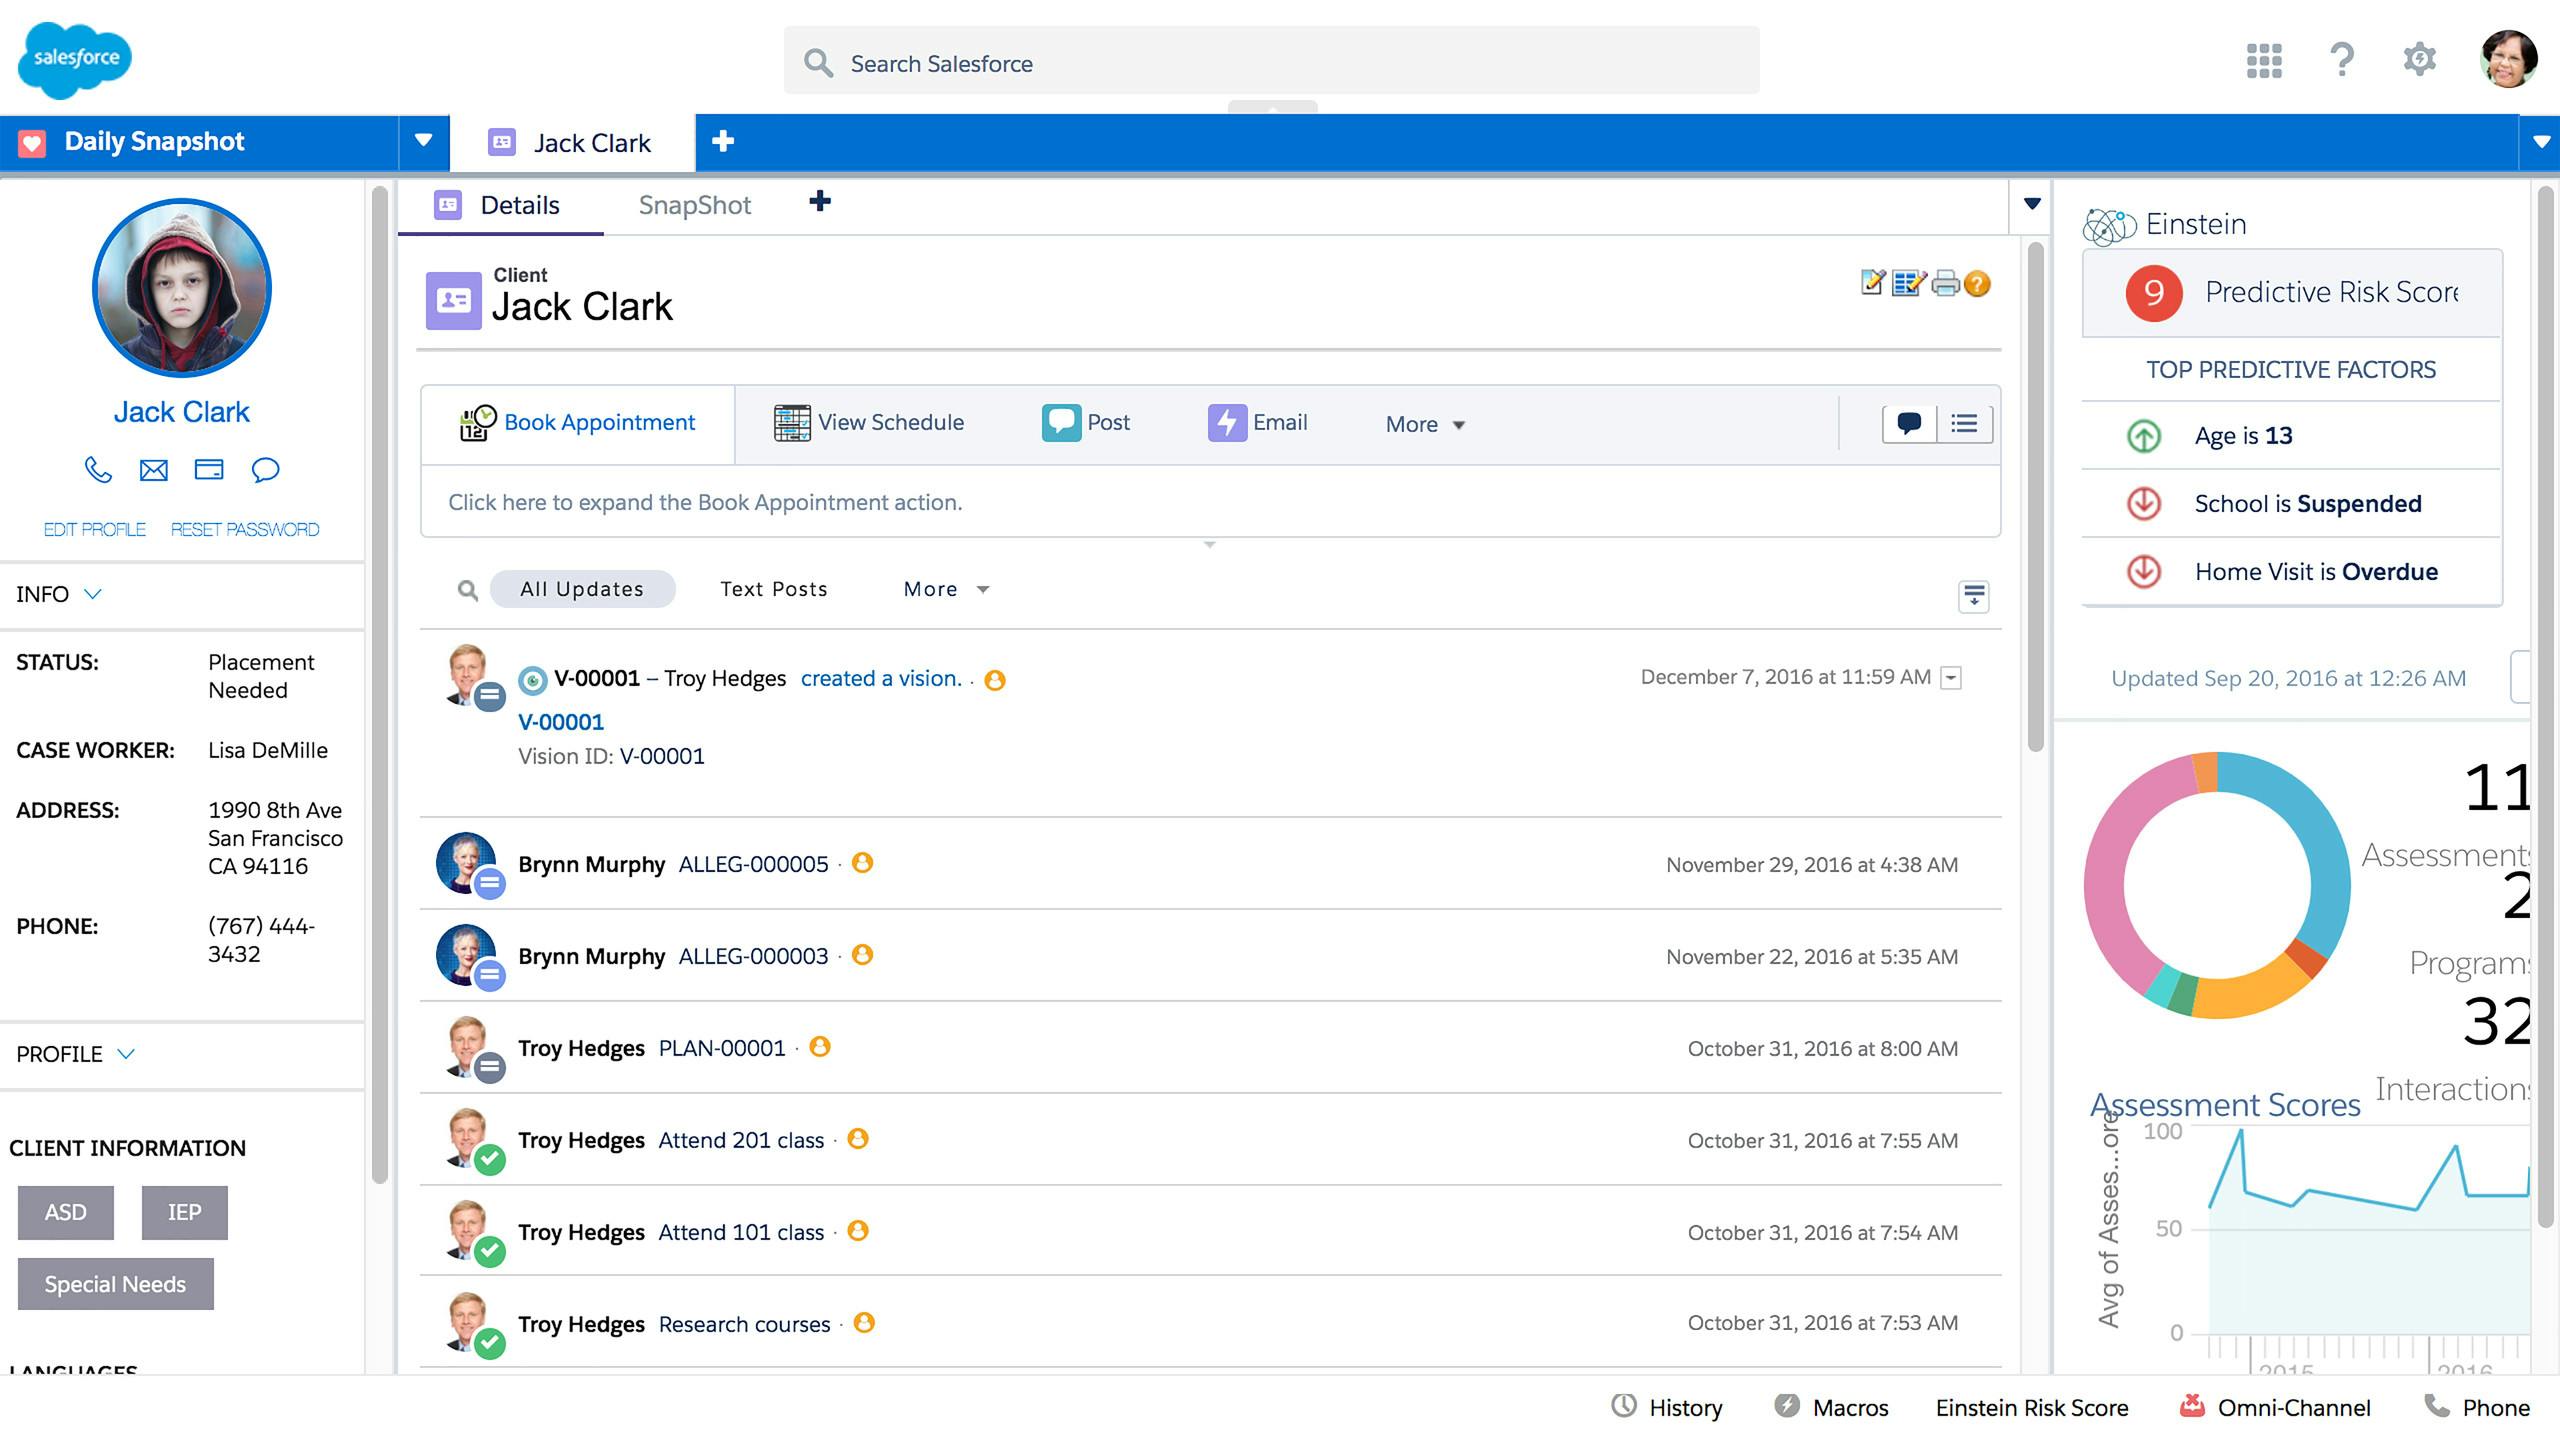Click the chat bubble icon under Jack Clark

(x=265, y=470)
